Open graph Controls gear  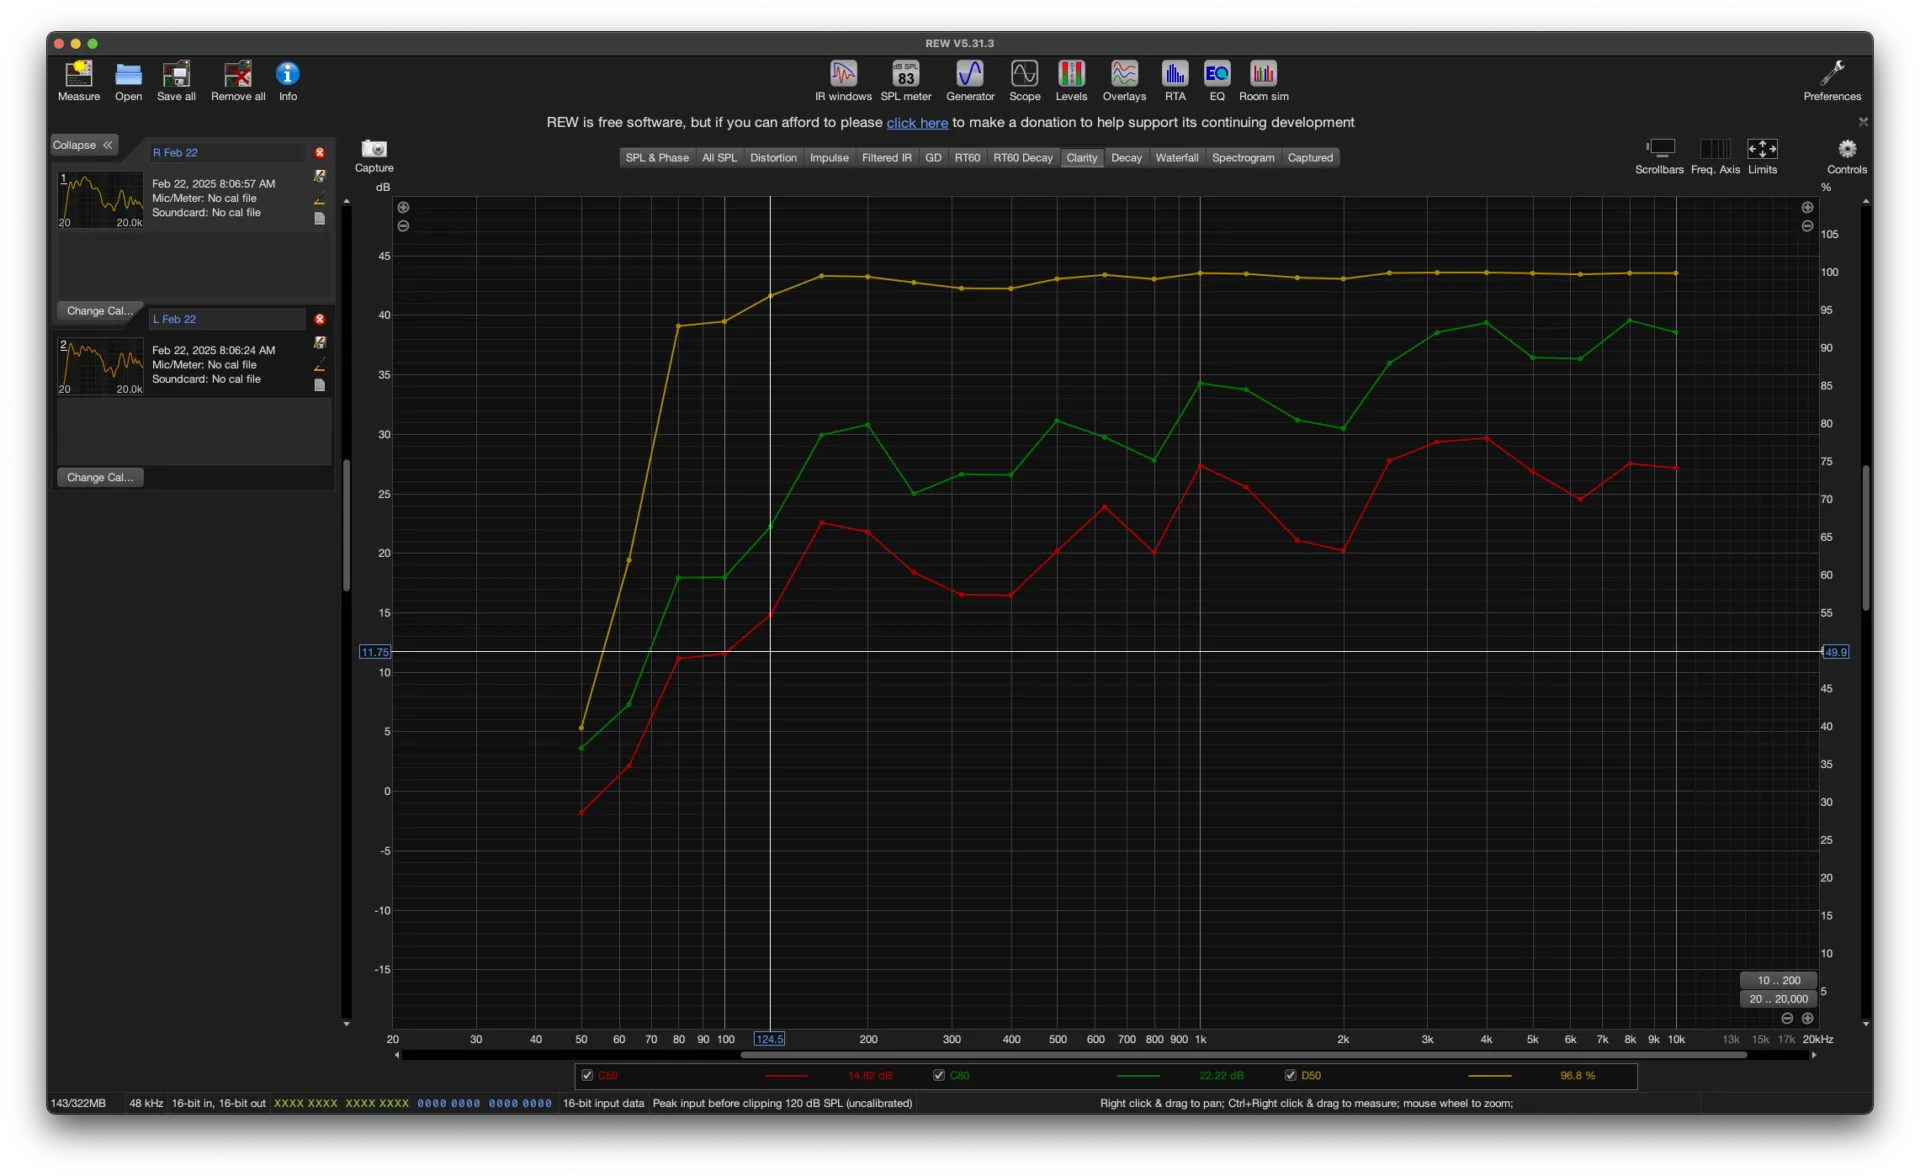[x=1846, y=150]
